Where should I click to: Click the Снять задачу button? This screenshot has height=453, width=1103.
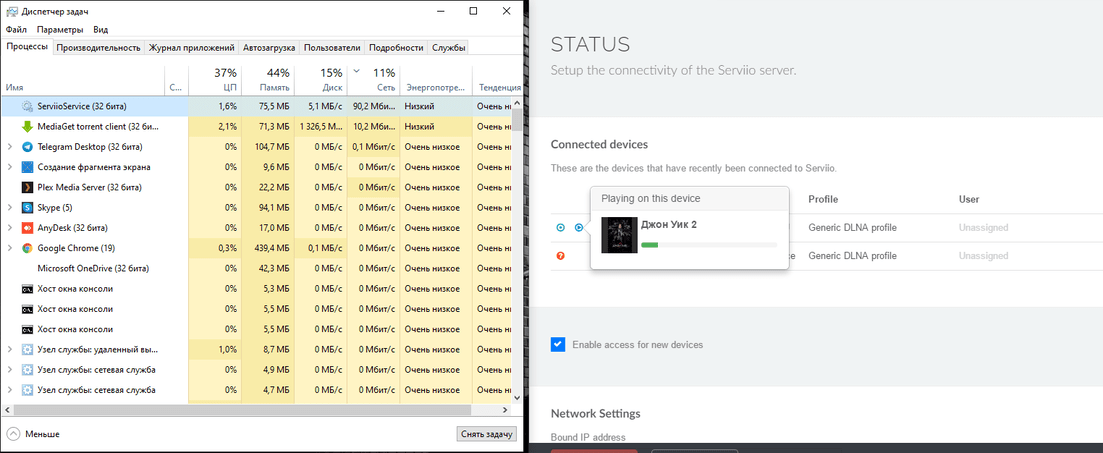click(x=487, y=434)
